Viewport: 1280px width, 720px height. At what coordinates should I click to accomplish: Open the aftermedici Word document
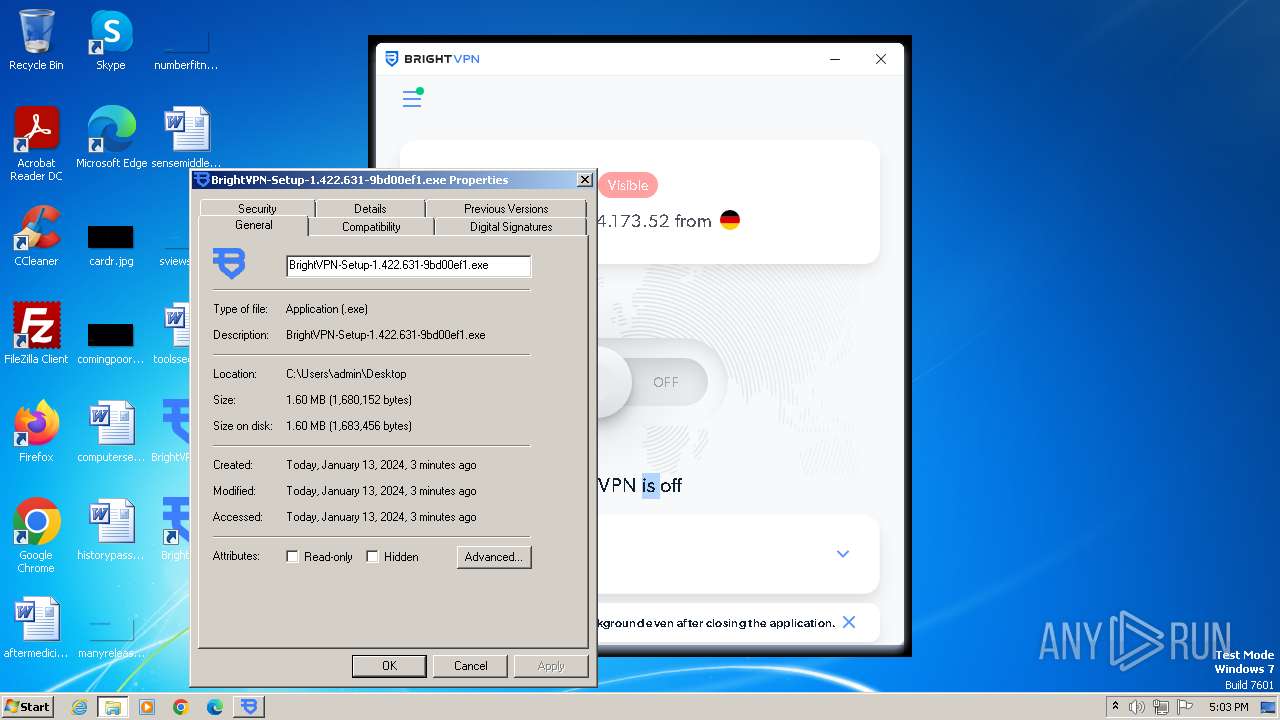[36, 628]
